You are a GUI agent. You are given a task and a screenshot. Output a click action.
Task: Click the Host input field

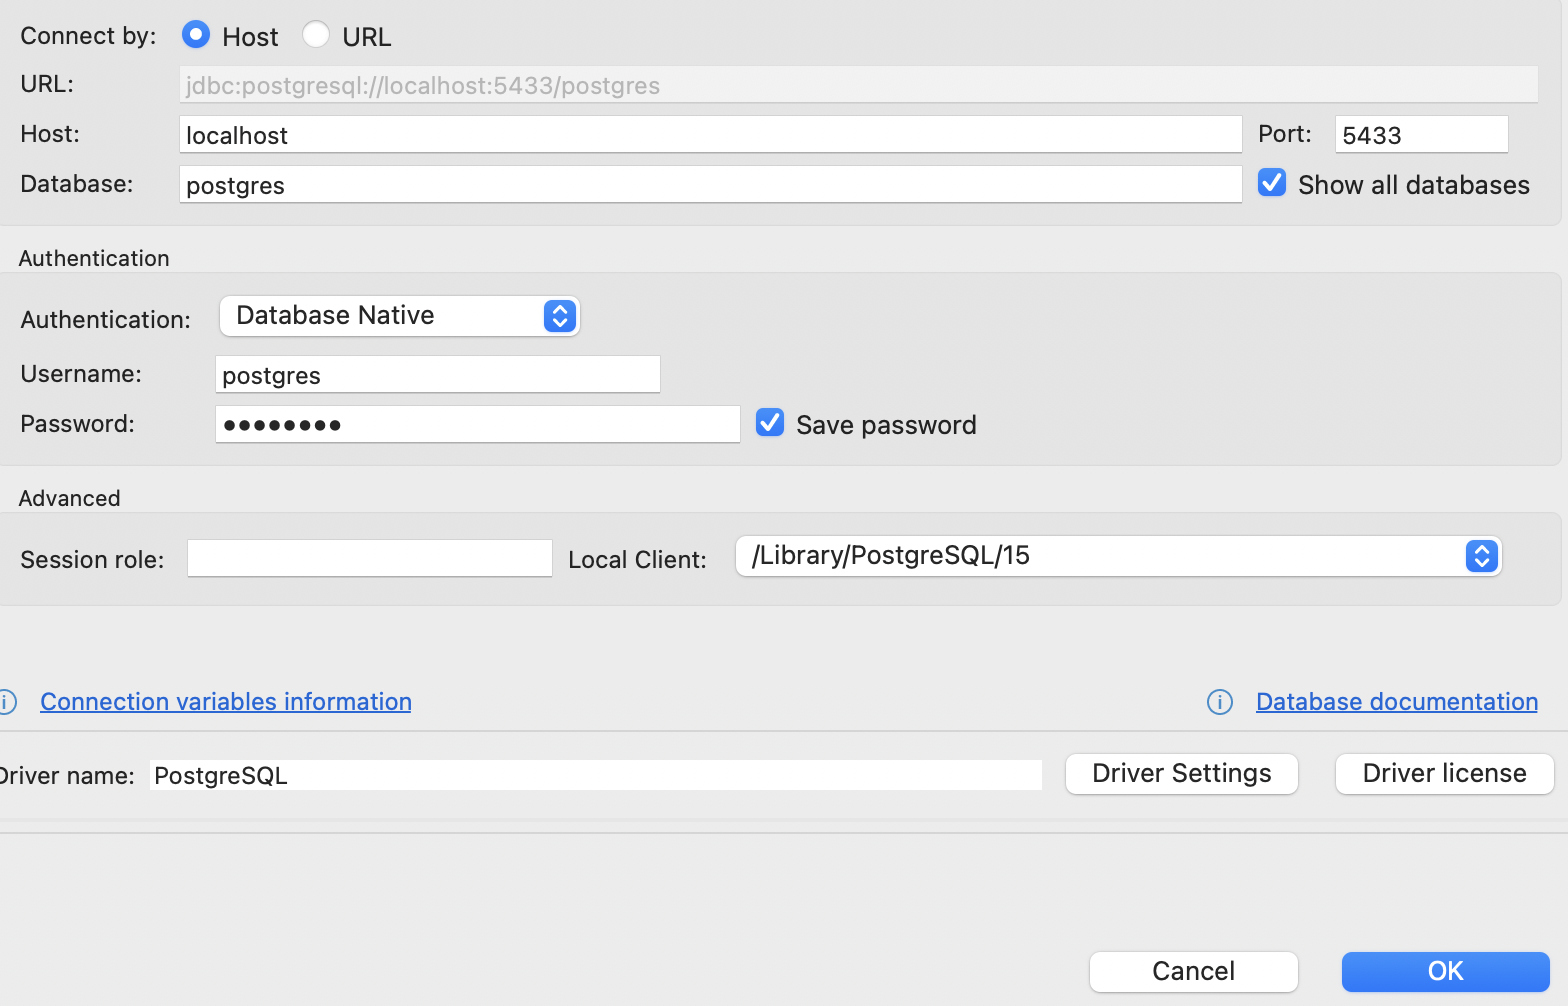(710, 135)
